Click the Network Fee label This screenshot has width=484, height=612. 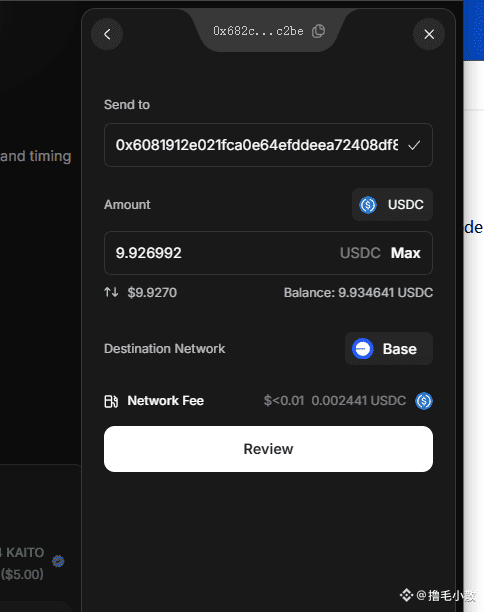click(165, 401)
